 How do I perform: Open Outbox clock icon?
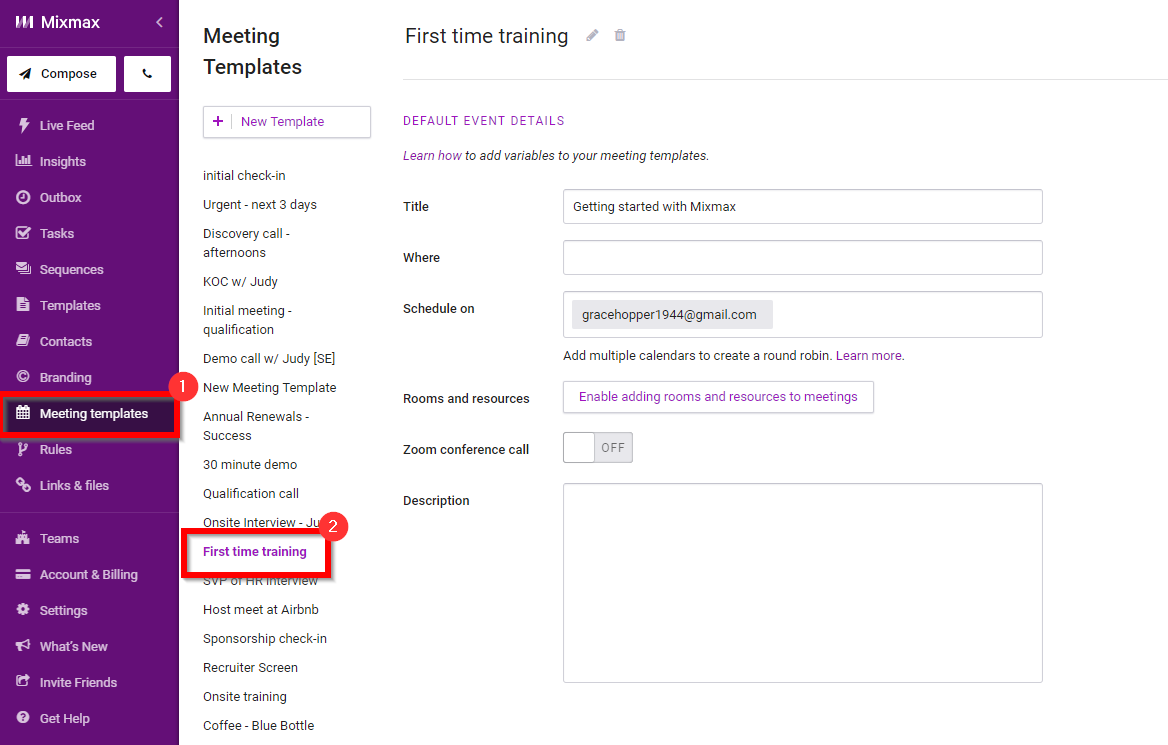click(24, 197)
